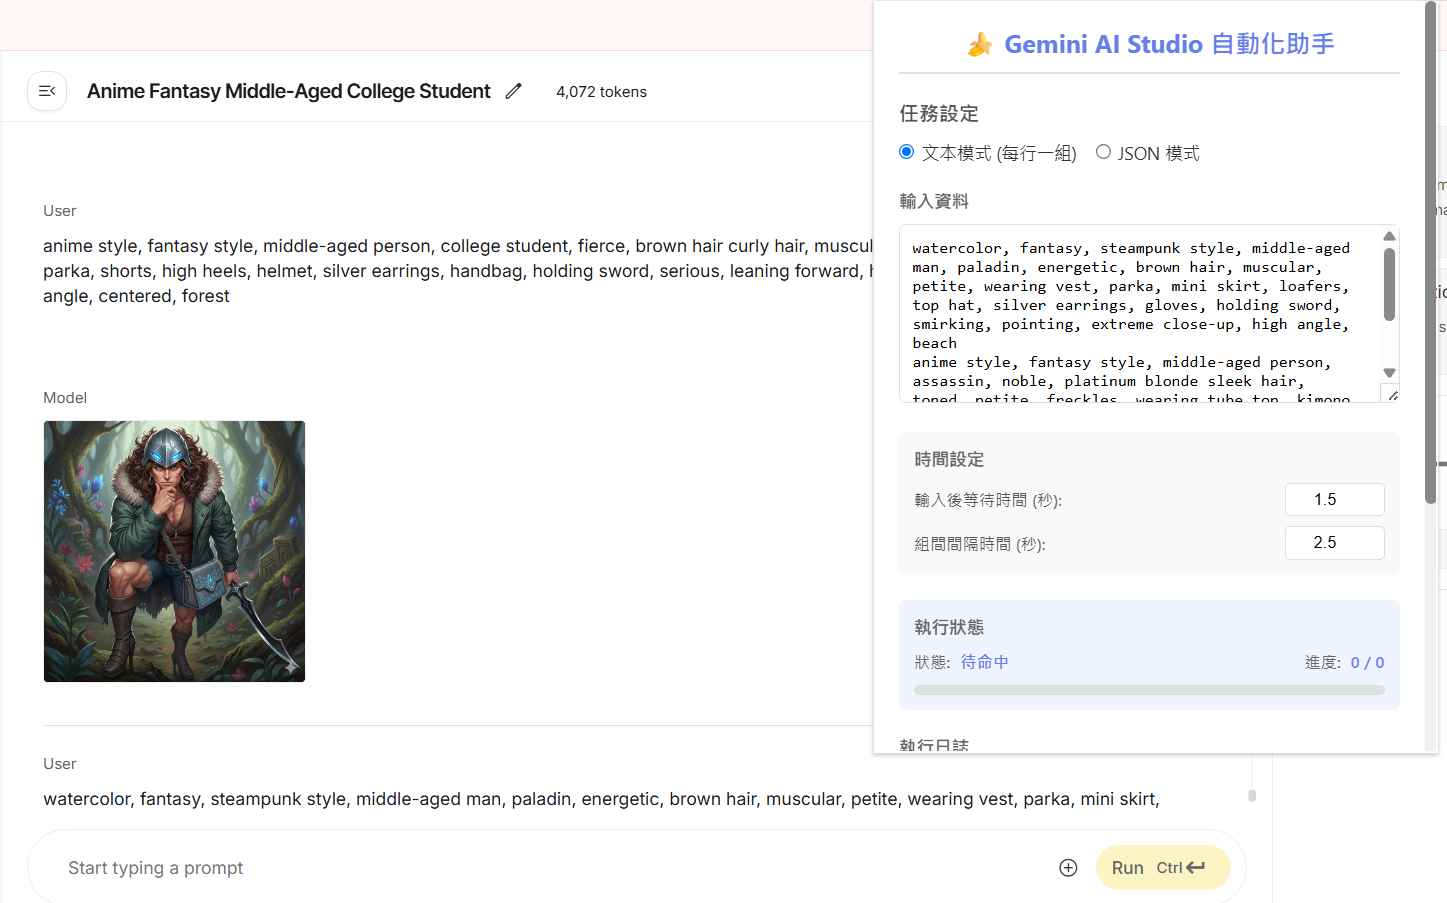
Task: Click the execution progress bar
Action: (1148, 690)
